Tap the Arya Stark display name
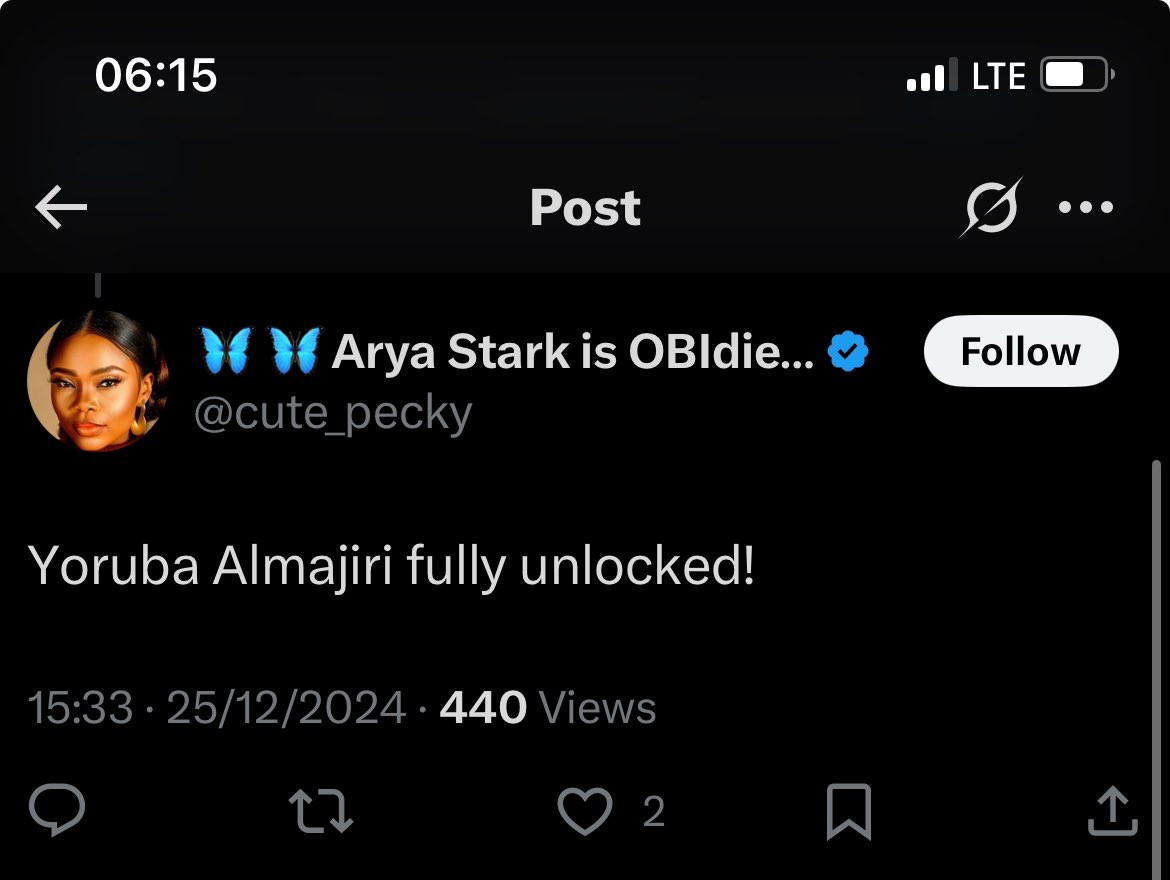This screenshot has height=880, width=1170. pyautogui.click(x=572, y=352)
